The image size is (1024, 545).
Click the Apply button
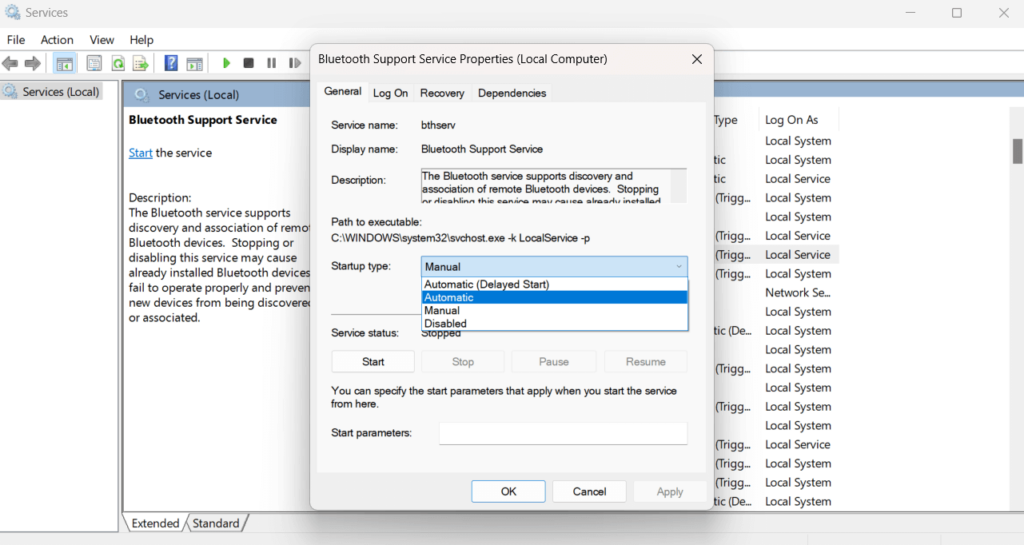coord(669,491)
